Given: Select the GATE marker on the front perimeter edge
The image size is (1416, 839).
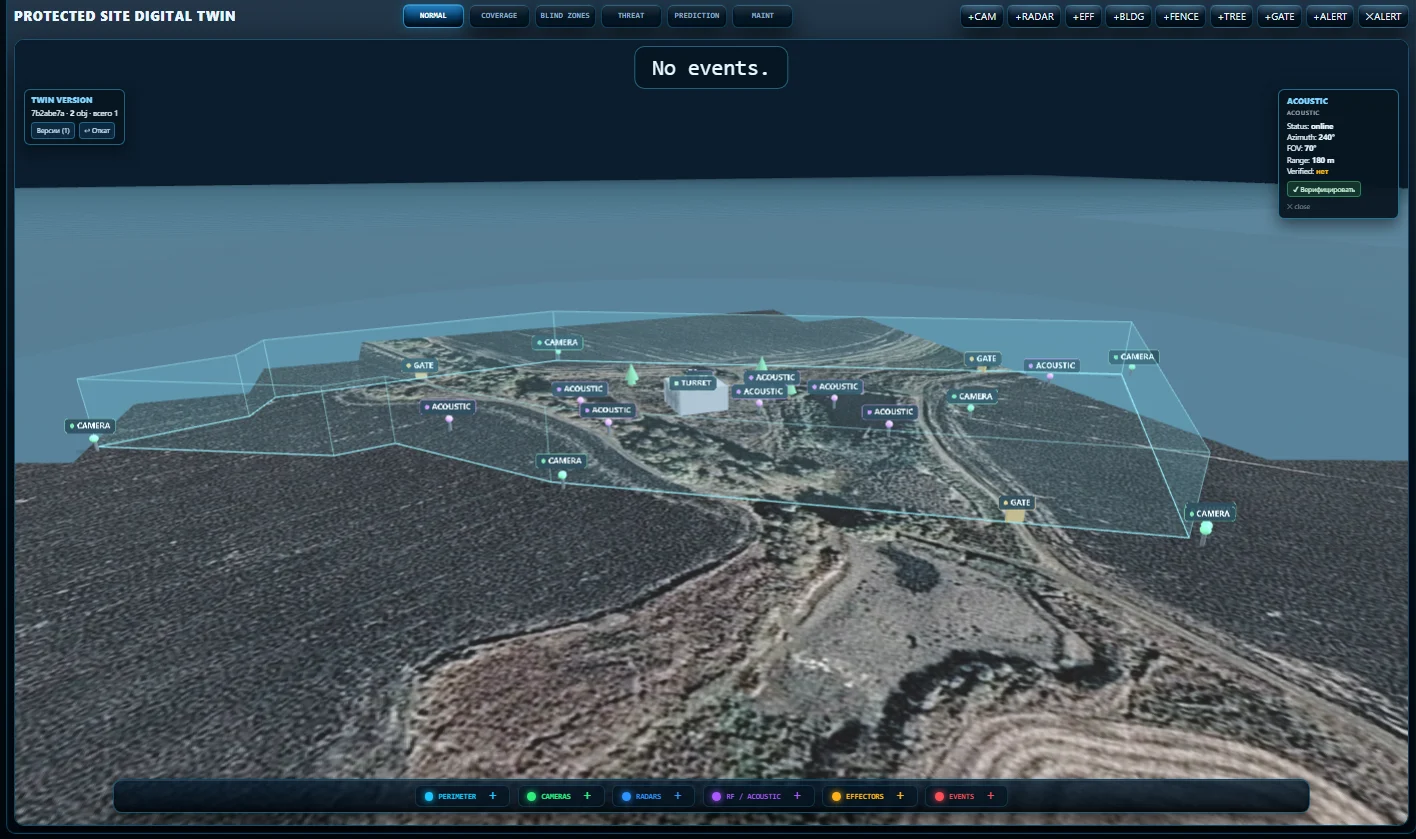Looking at the screenshot, I should (x=1016, y=503).
